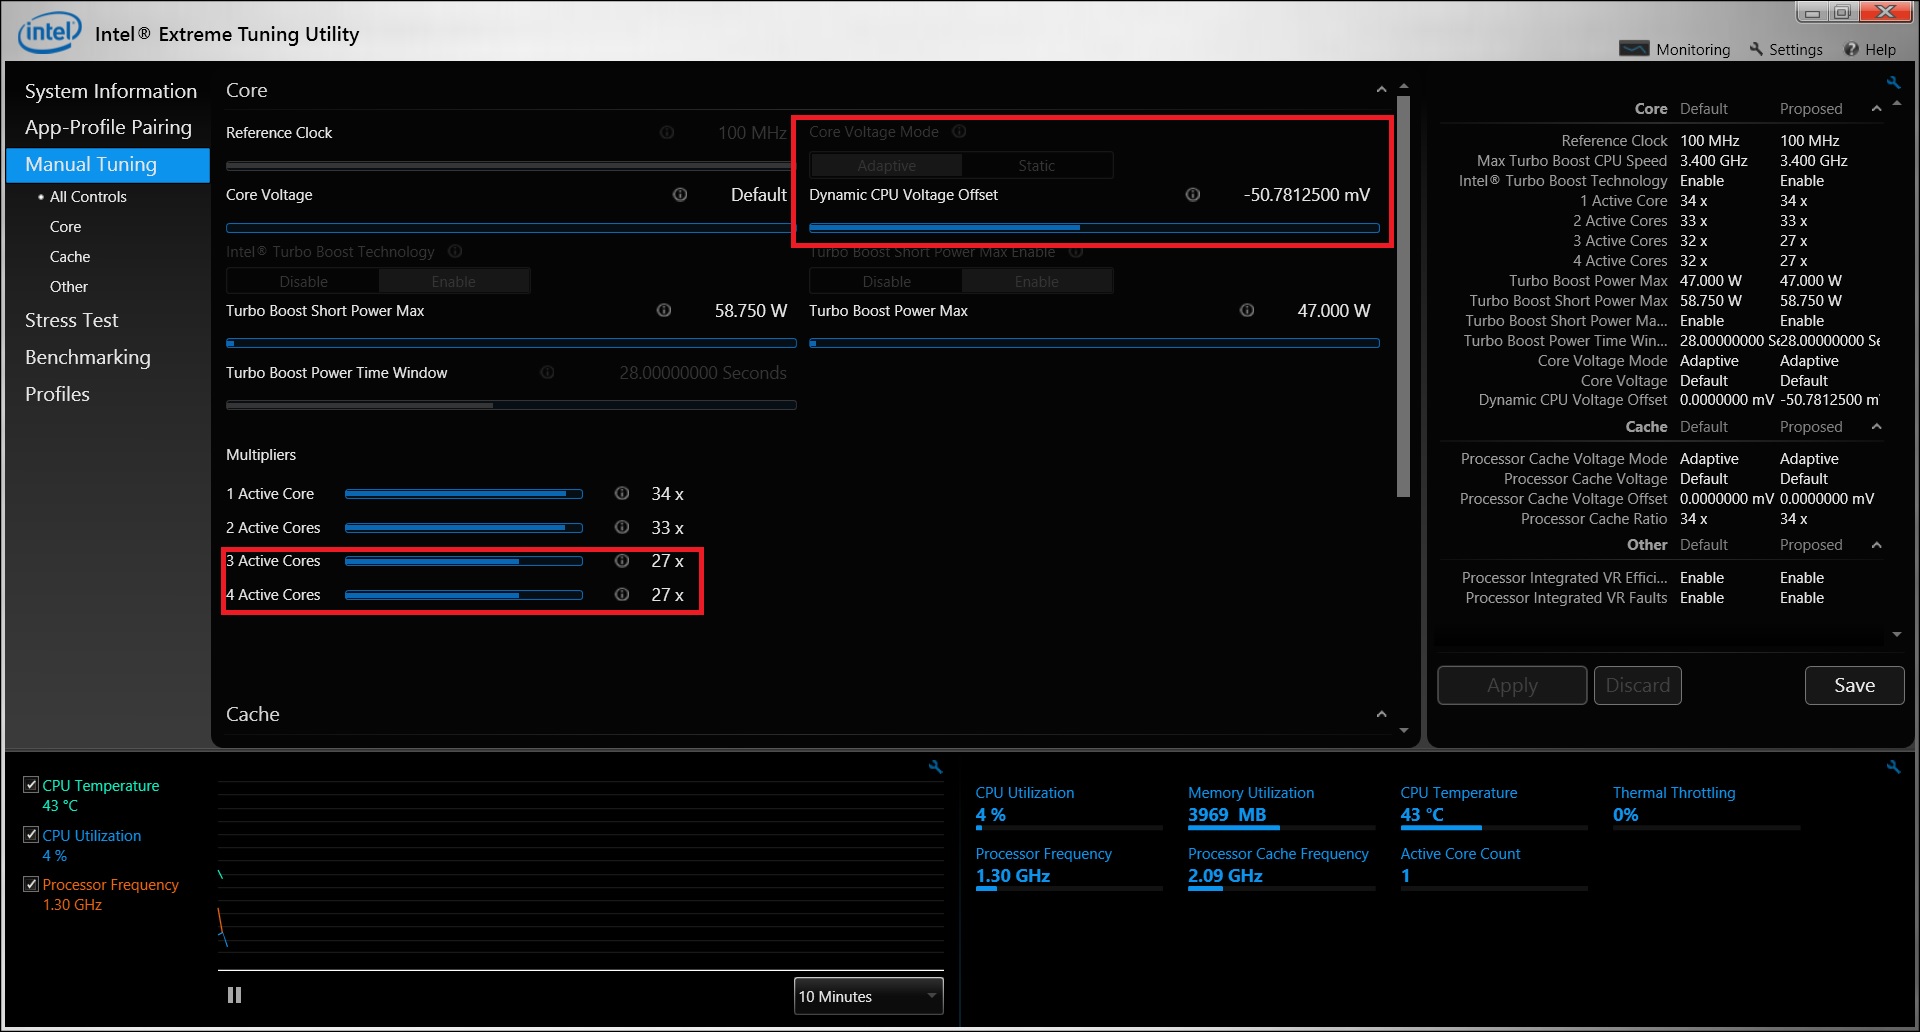This screenshot has width=1920, height=1032.
Task: Click the scroll-down arrow of the summary panel
Action: (x=1897, y=635)
